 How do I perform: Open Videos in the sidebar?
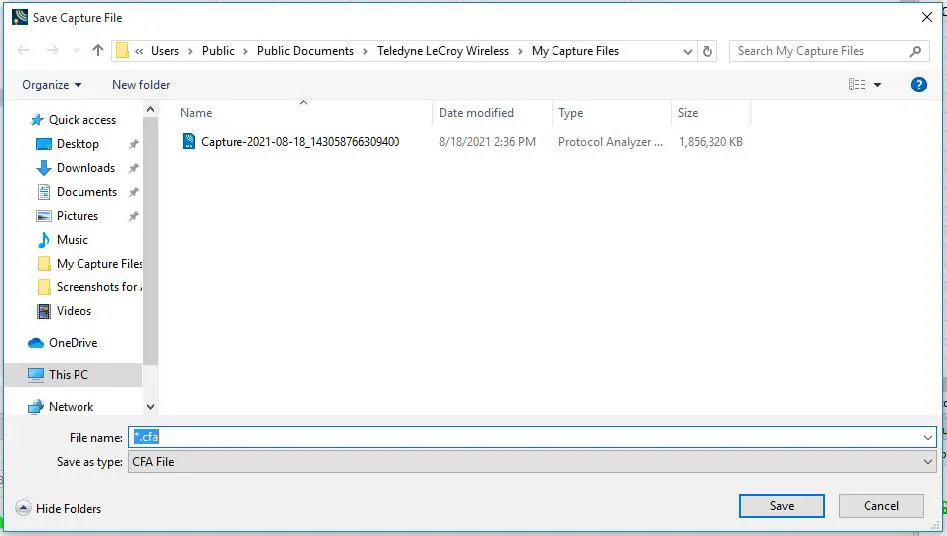coord(74,311)
